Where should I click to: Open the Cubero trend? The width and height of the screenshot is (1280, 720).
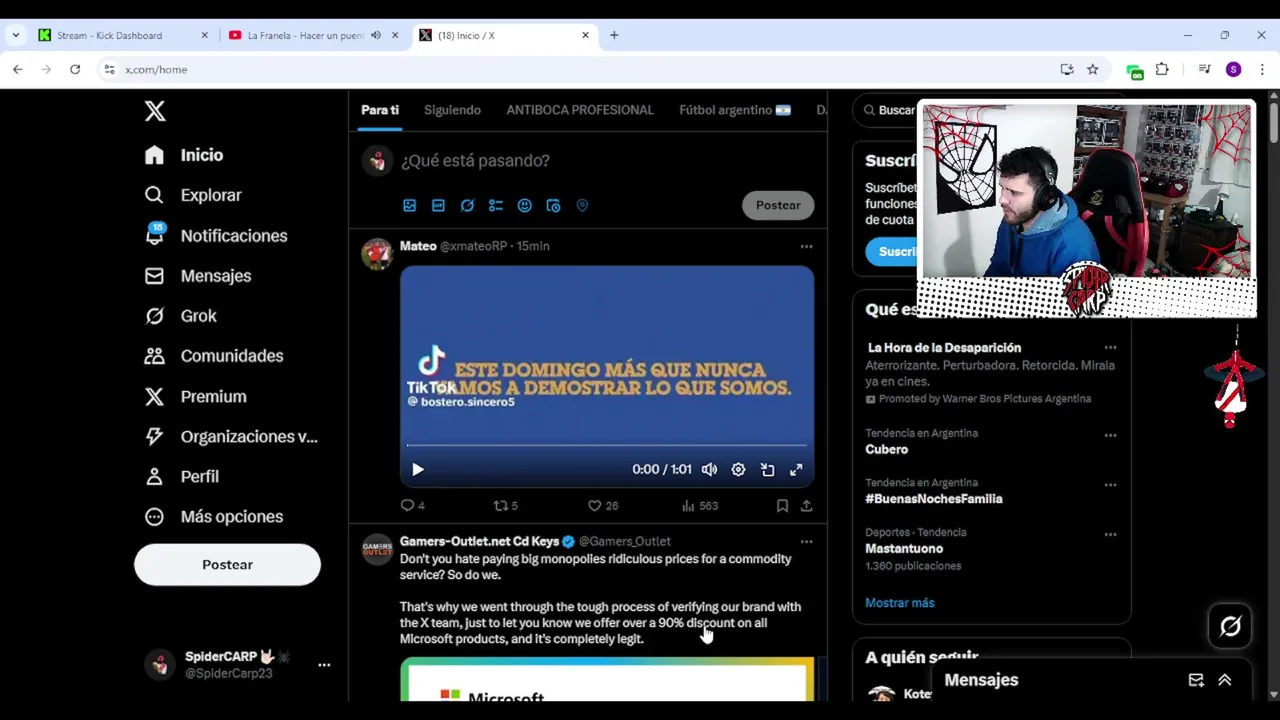[x=887, y=449]
